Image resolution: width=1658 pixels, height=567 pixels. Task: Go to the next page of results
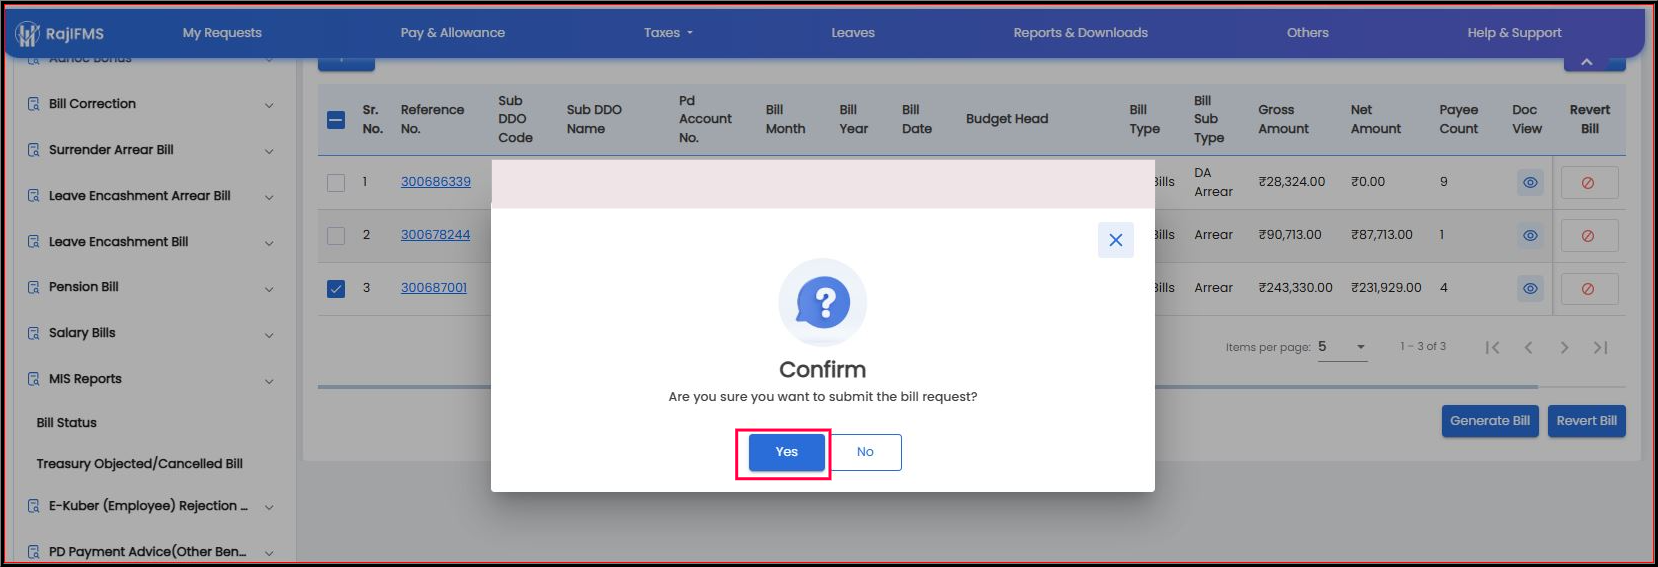[x=1564, y=348]
